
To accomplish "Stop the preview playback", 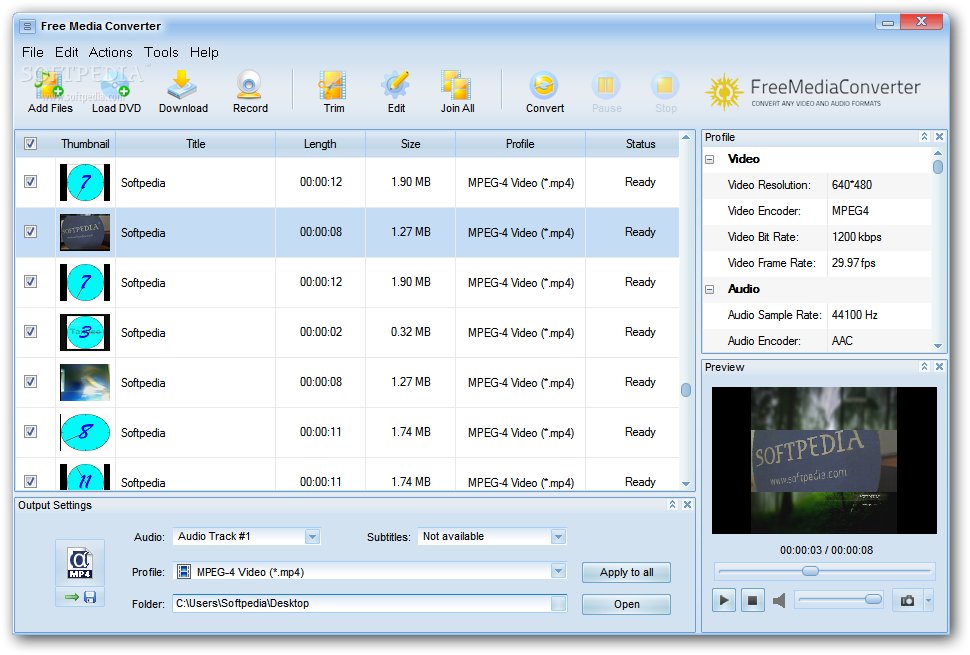I will click(x=752, y=601).
